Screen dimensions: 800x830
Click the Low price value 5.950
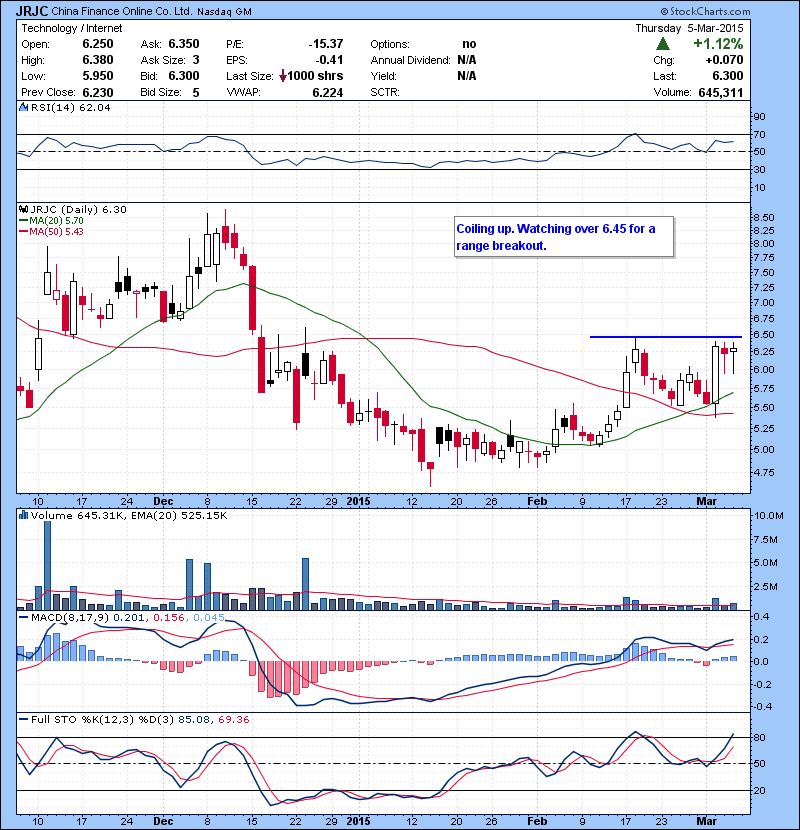[98, 76]
